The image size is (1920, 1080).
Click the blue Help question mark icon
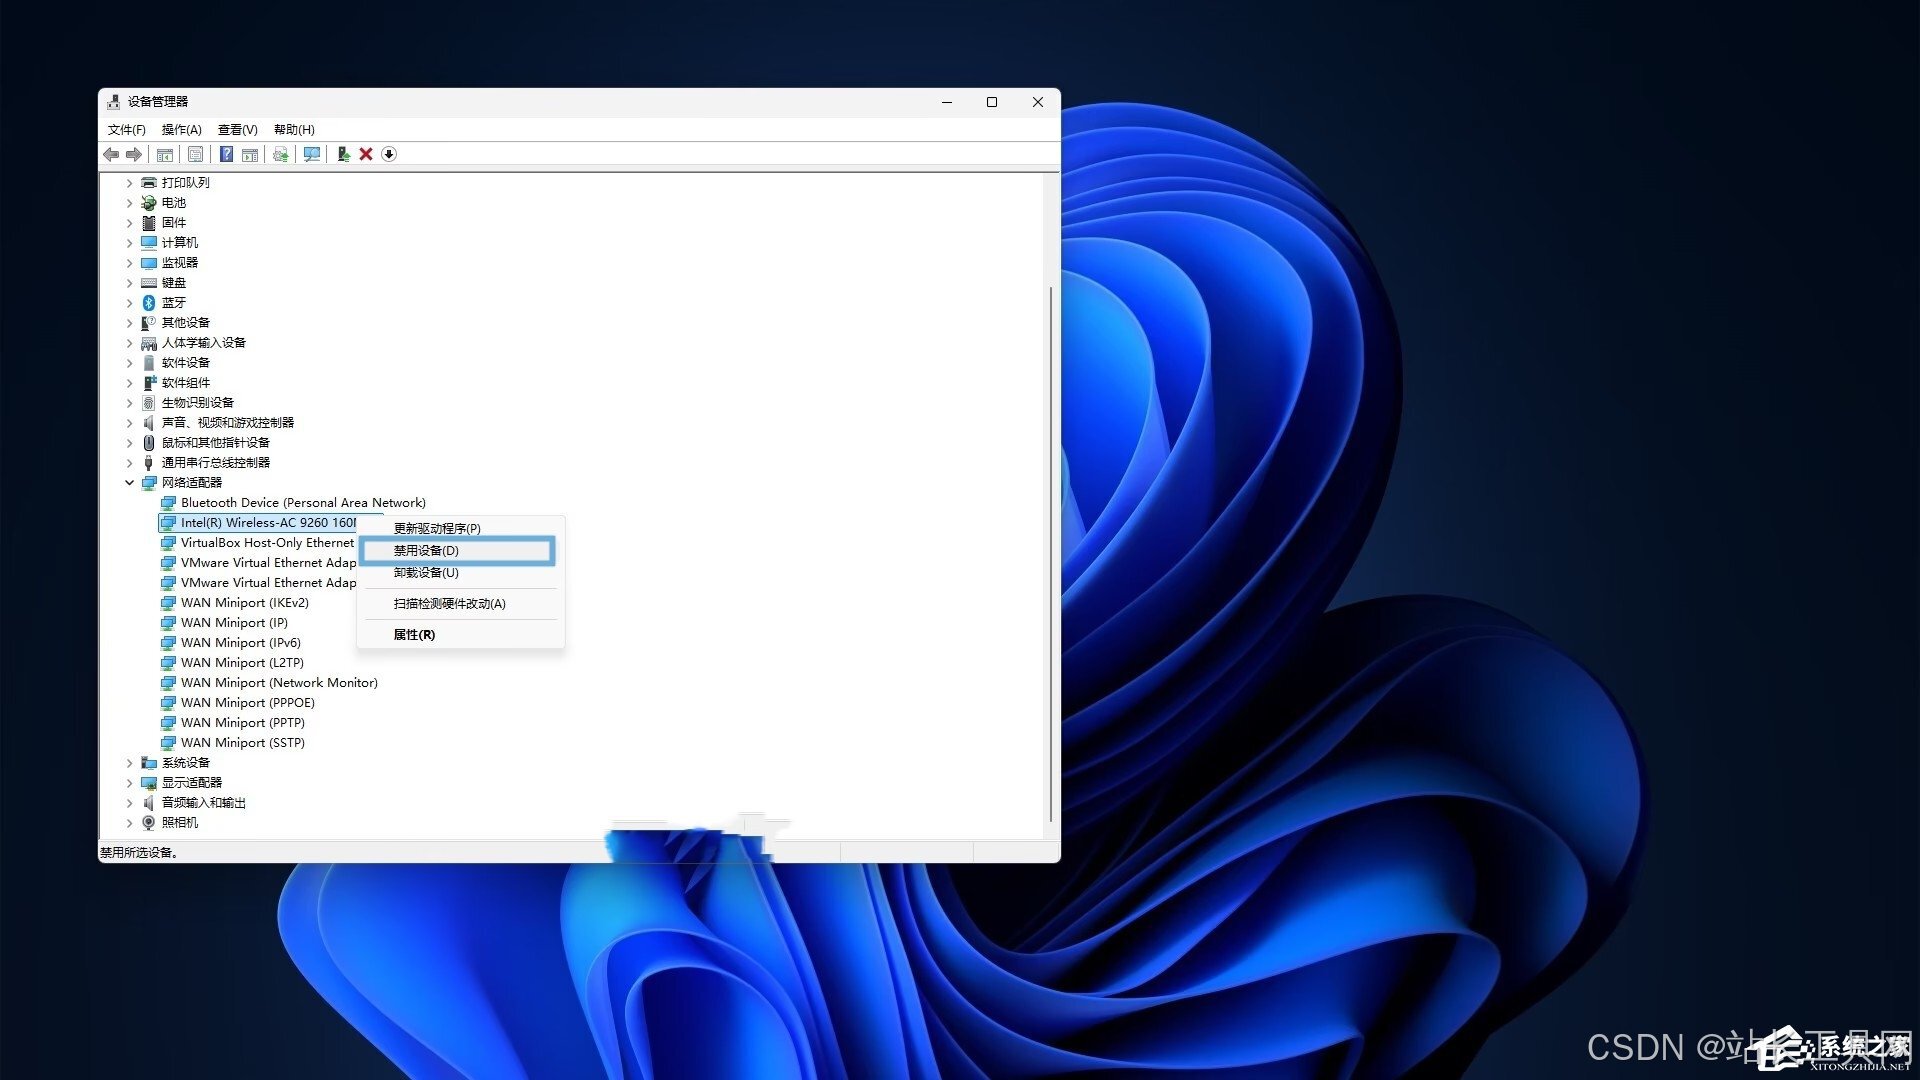click(227, 154)
